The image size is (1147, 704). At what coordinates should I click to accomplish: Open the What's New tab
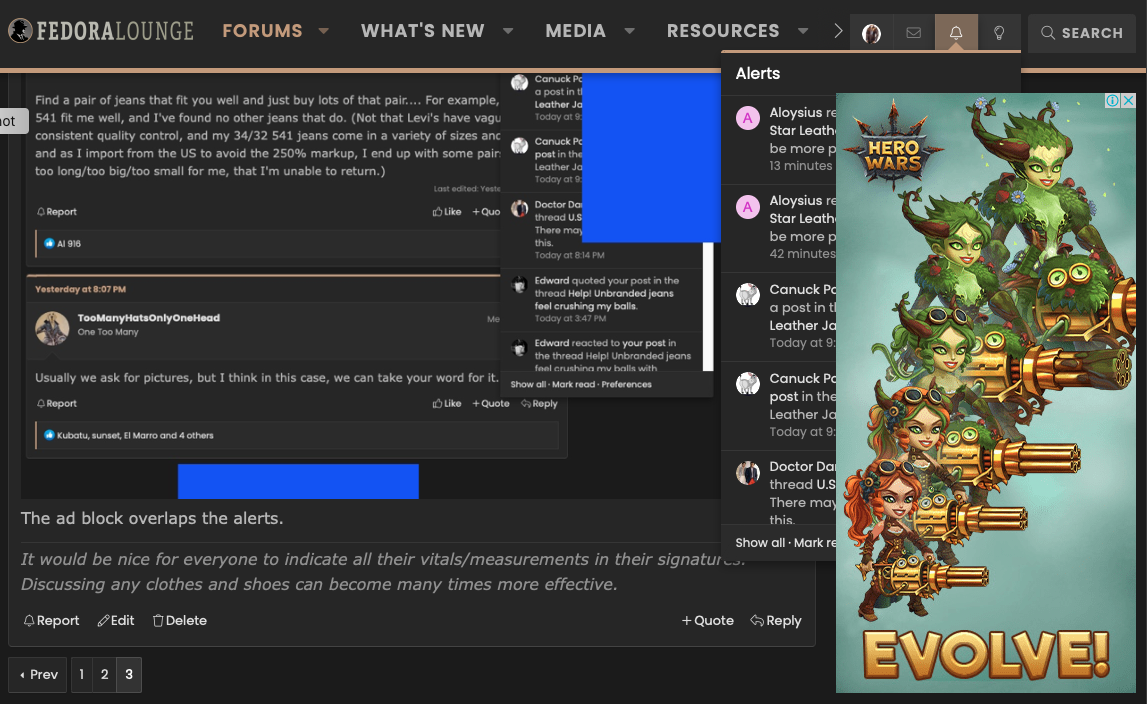coord(423,31)
